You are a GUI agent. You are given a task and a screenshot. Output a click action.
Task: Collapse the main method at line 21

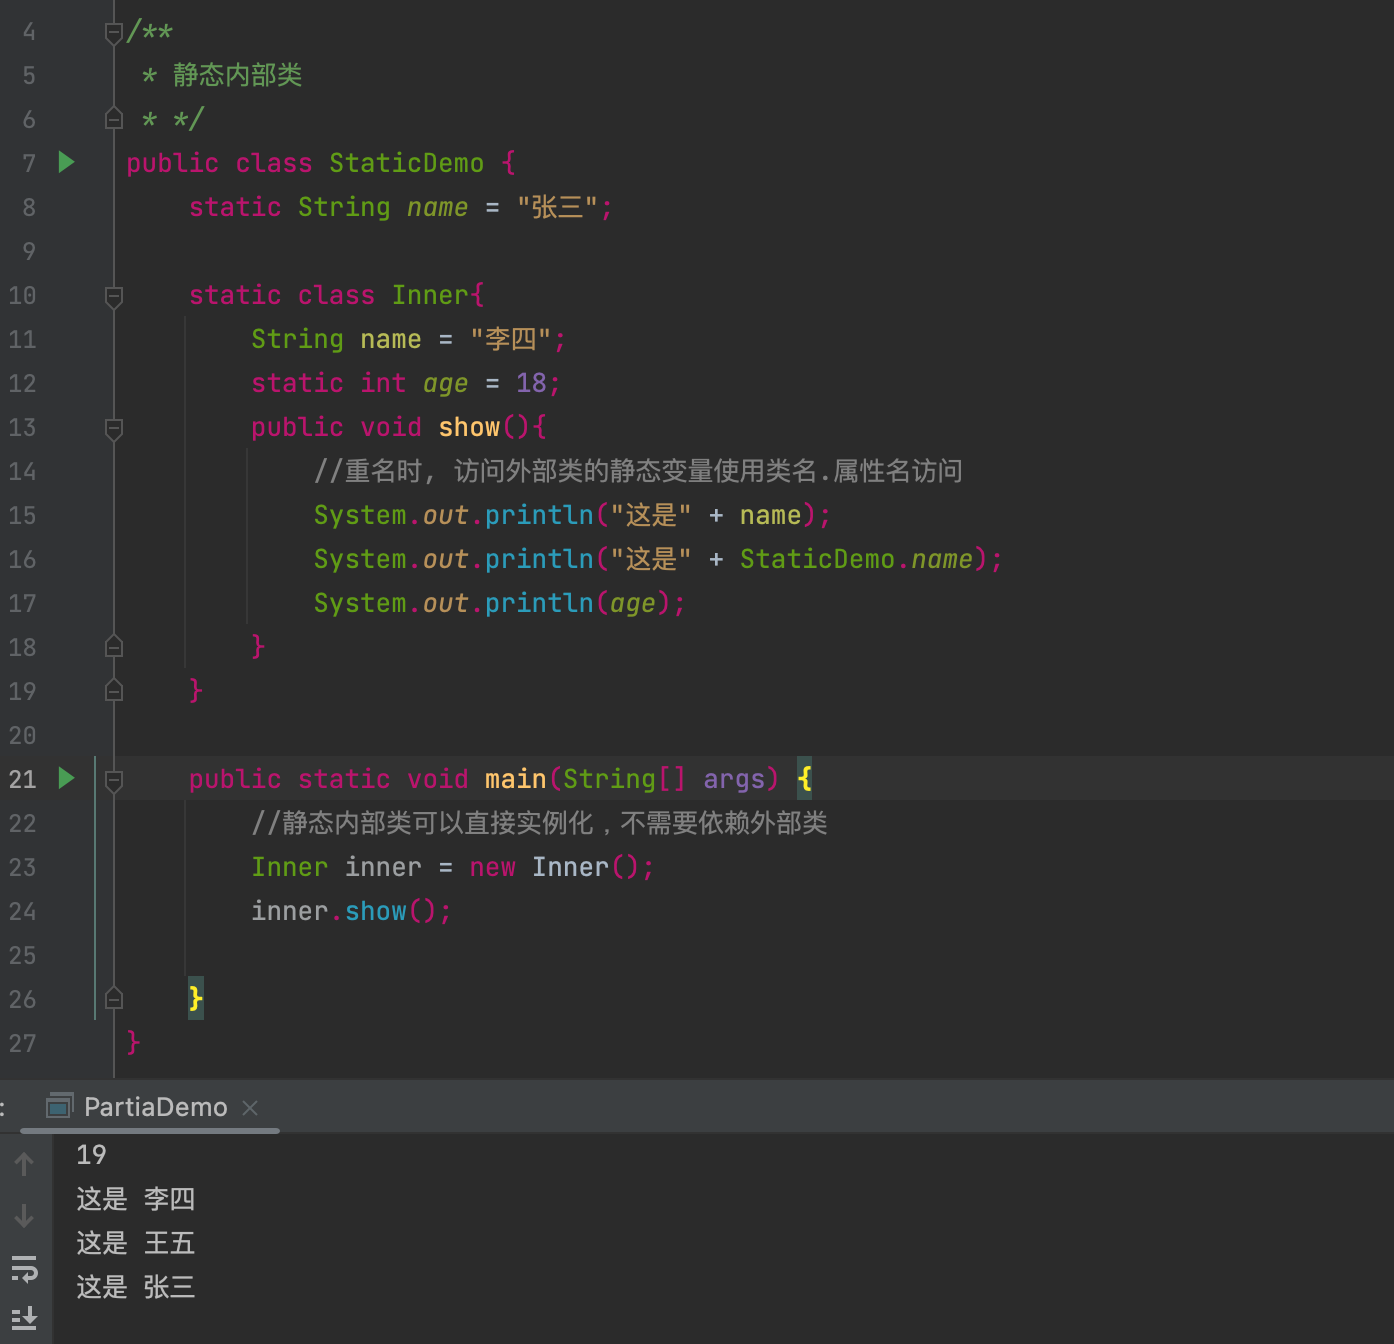click(114, 780)
